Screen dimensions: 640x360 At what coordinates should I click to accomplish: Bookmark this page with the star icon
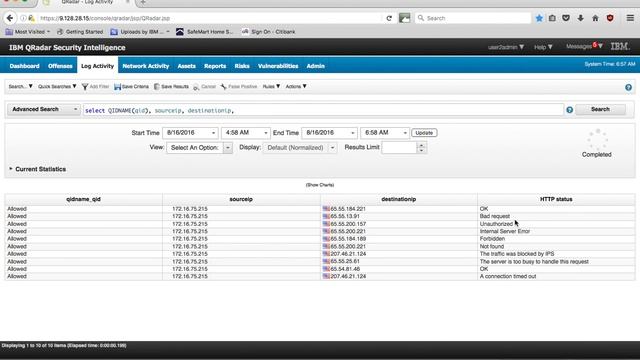coord(539,18)
